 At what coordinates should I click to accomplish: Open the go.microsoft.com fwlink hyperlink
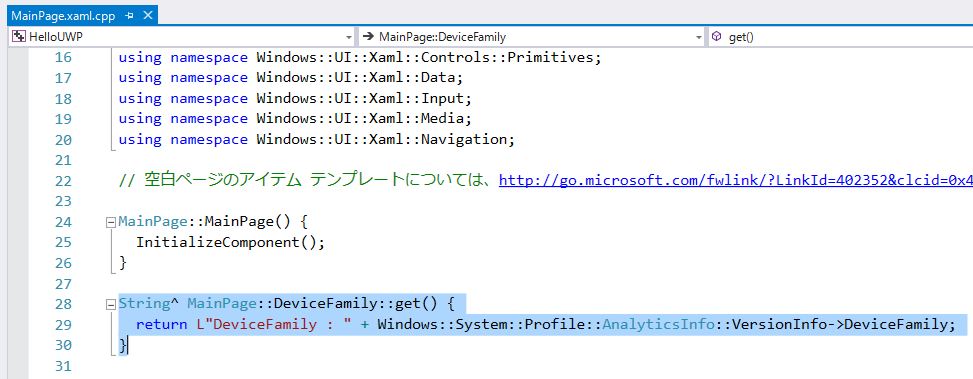click(x=736, y=181)
